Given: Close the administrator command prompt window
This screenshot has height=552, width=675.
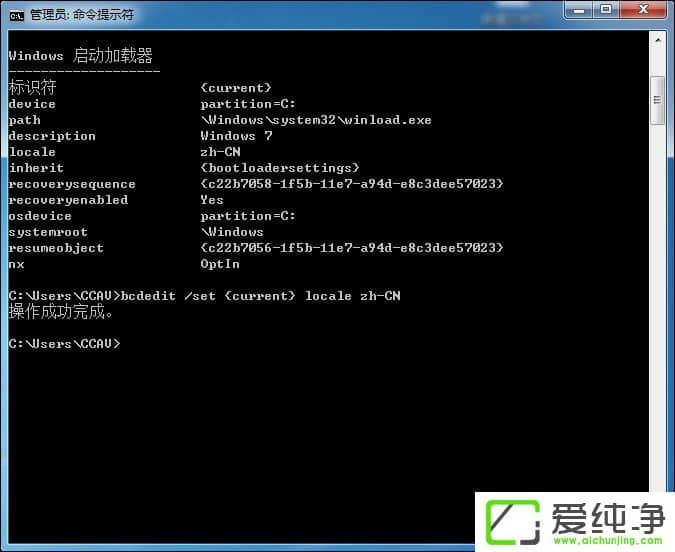Looking at the screenshot, I should pyautogui.click(x=641, y=10).
